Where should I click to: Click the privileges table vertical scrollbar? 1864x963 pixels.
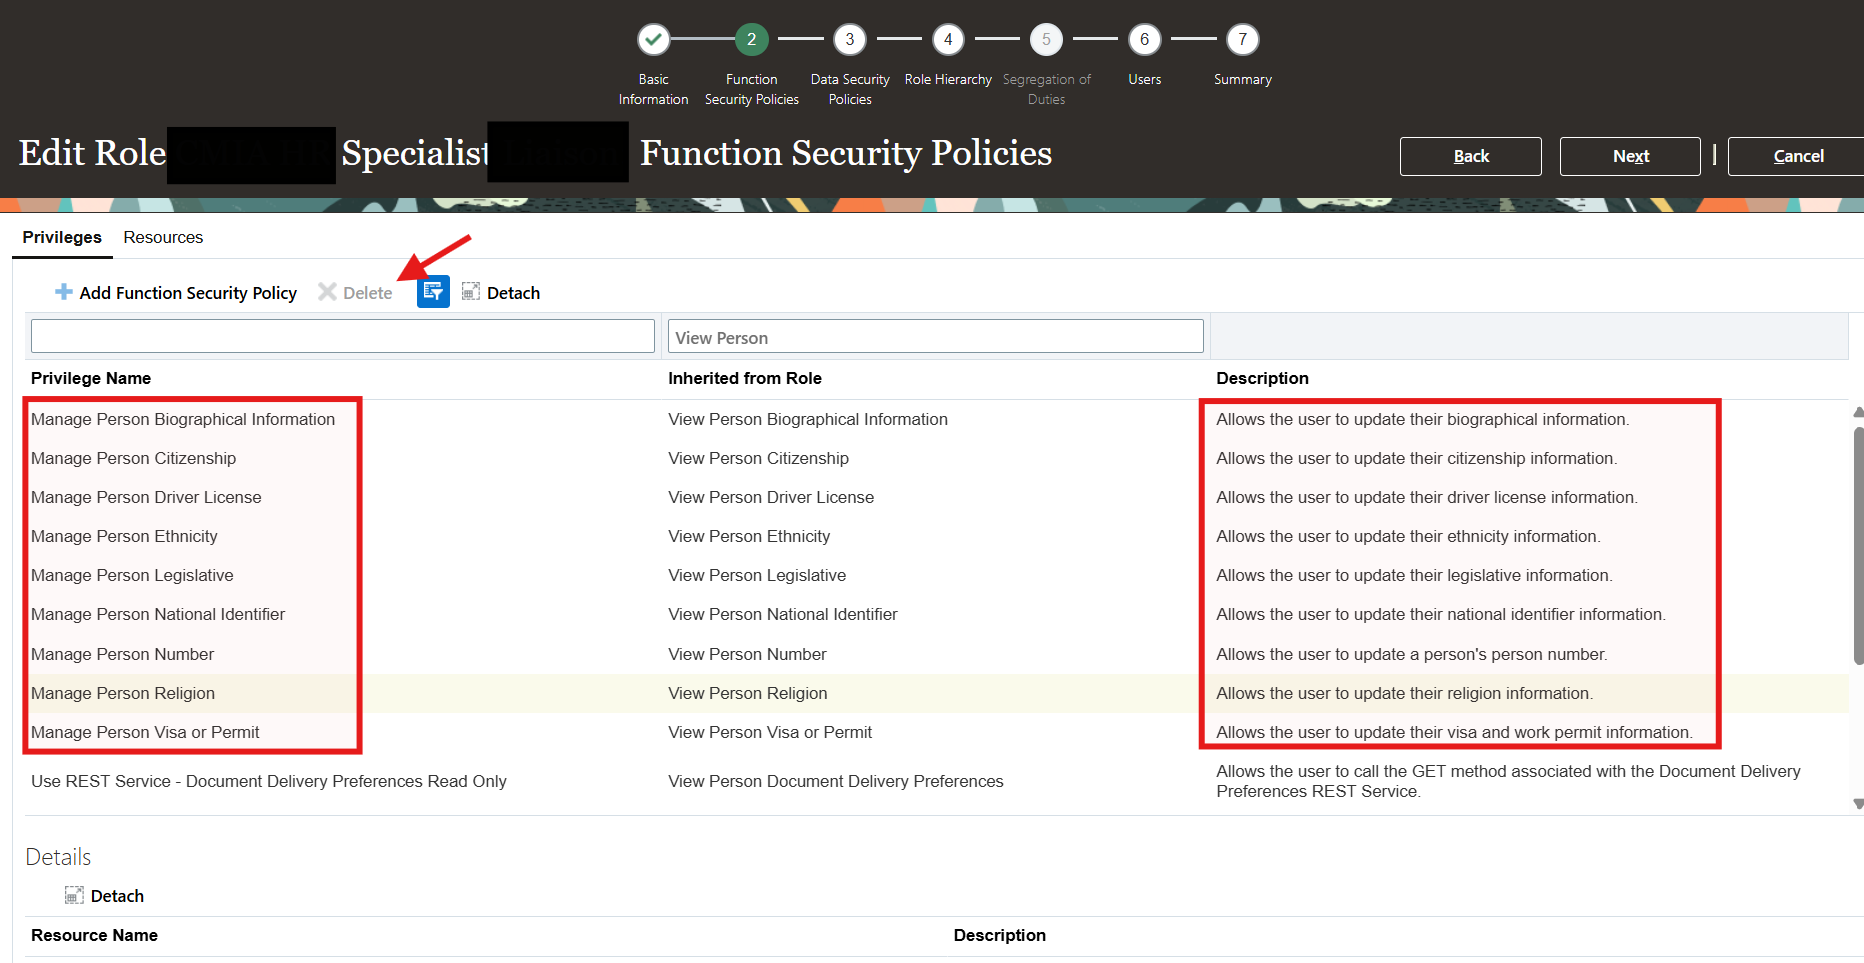(1858, 545)
